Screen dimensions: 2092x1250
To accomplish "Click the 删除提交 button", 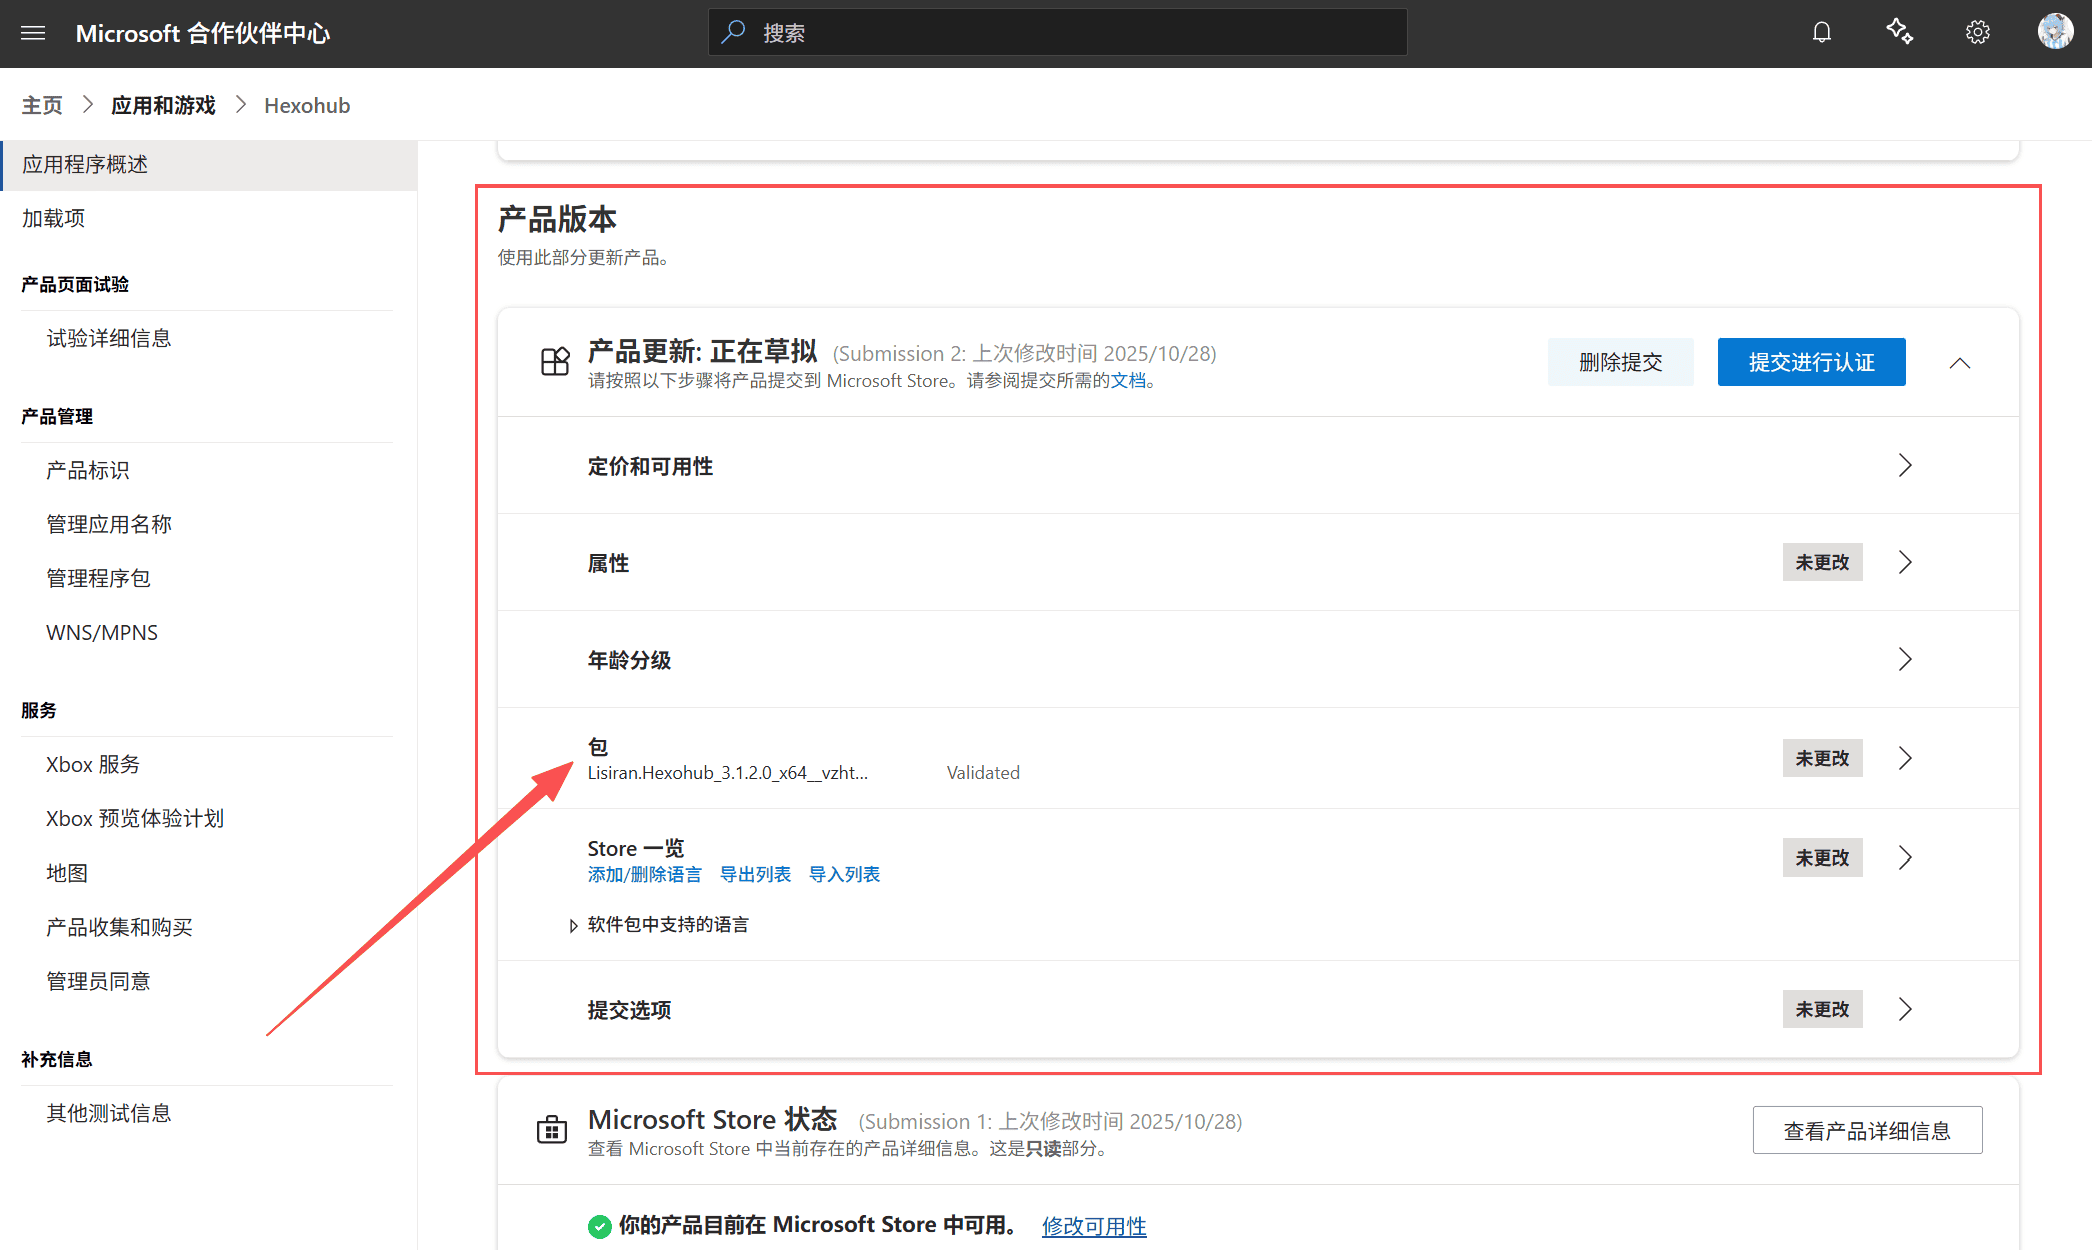I will coord(1620,362).
